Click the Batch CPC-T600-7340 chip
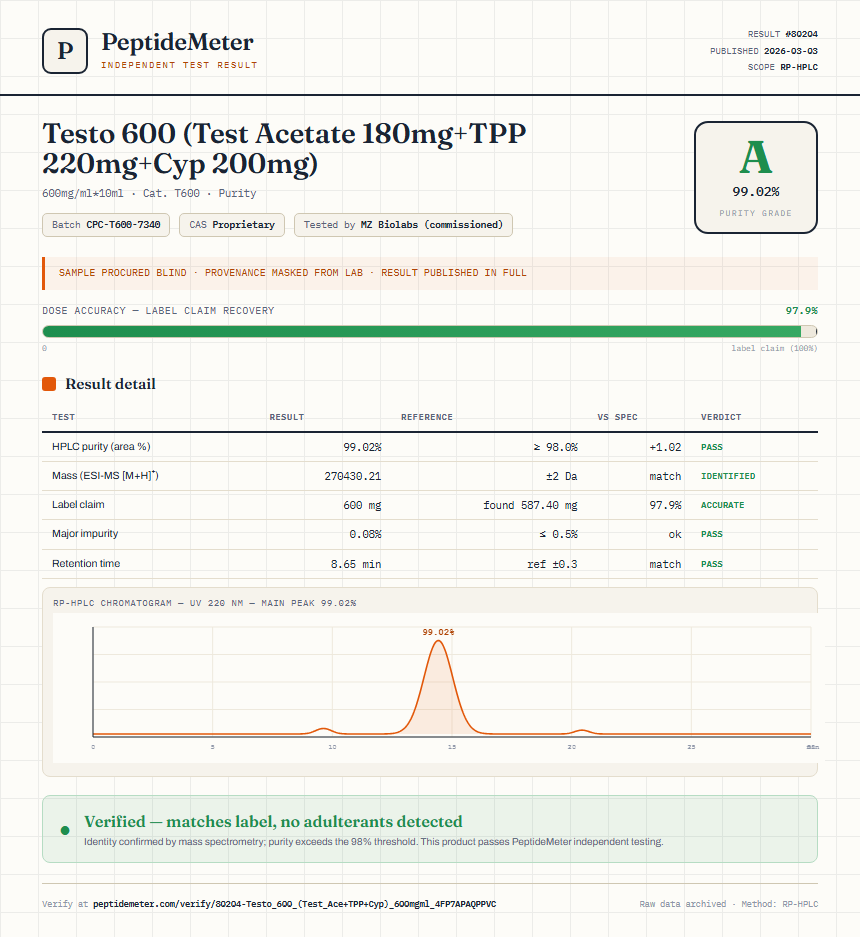This screenshot has height=937, width=860. pyautogui.click(x=106, y=225)
